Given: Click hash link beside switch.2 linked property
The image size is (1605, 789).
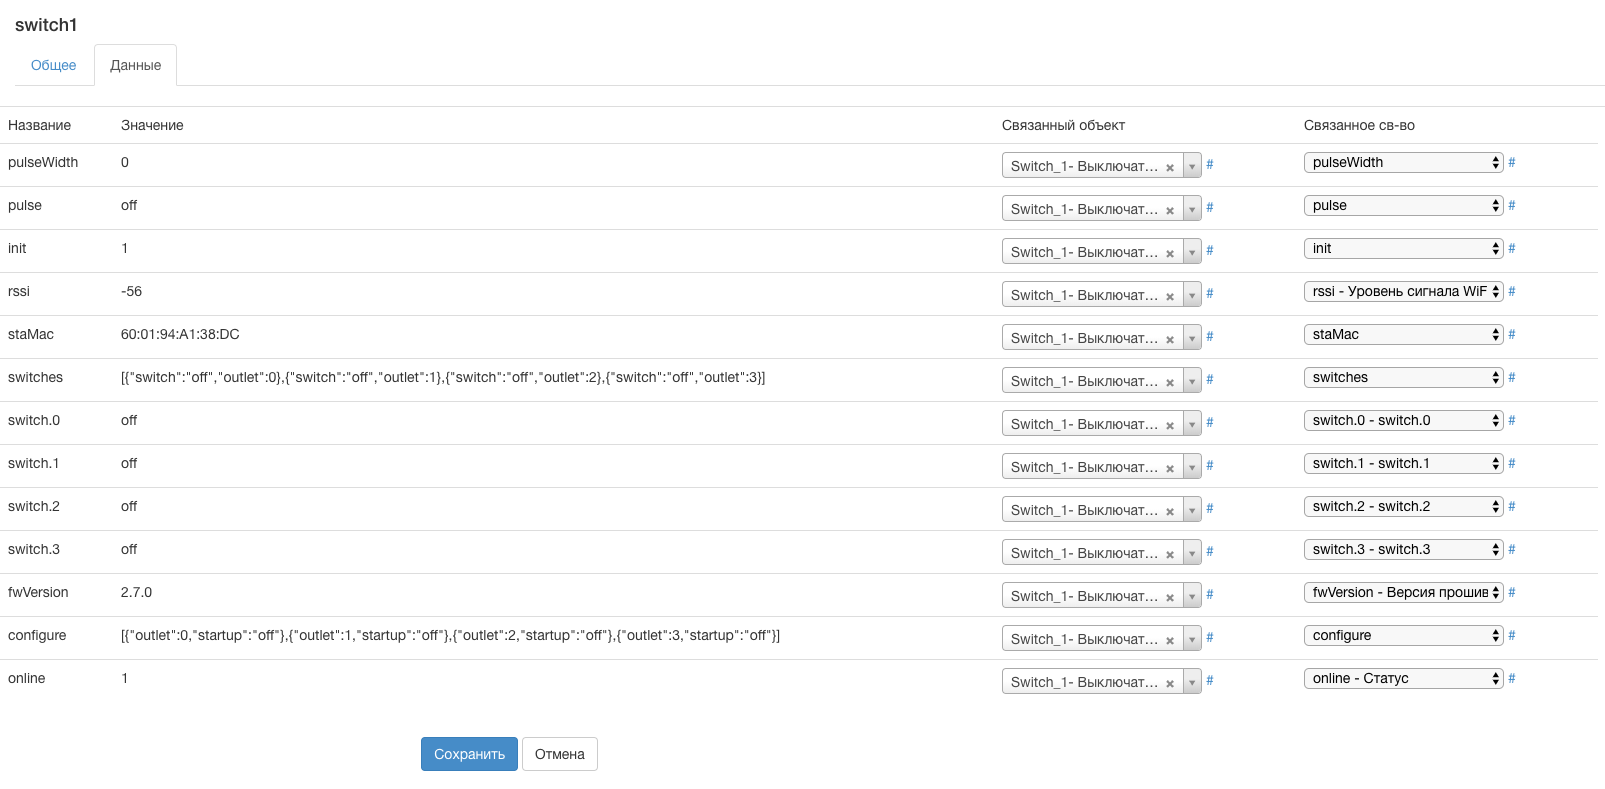Looking at the screenshot, I should pos(1511,506).
